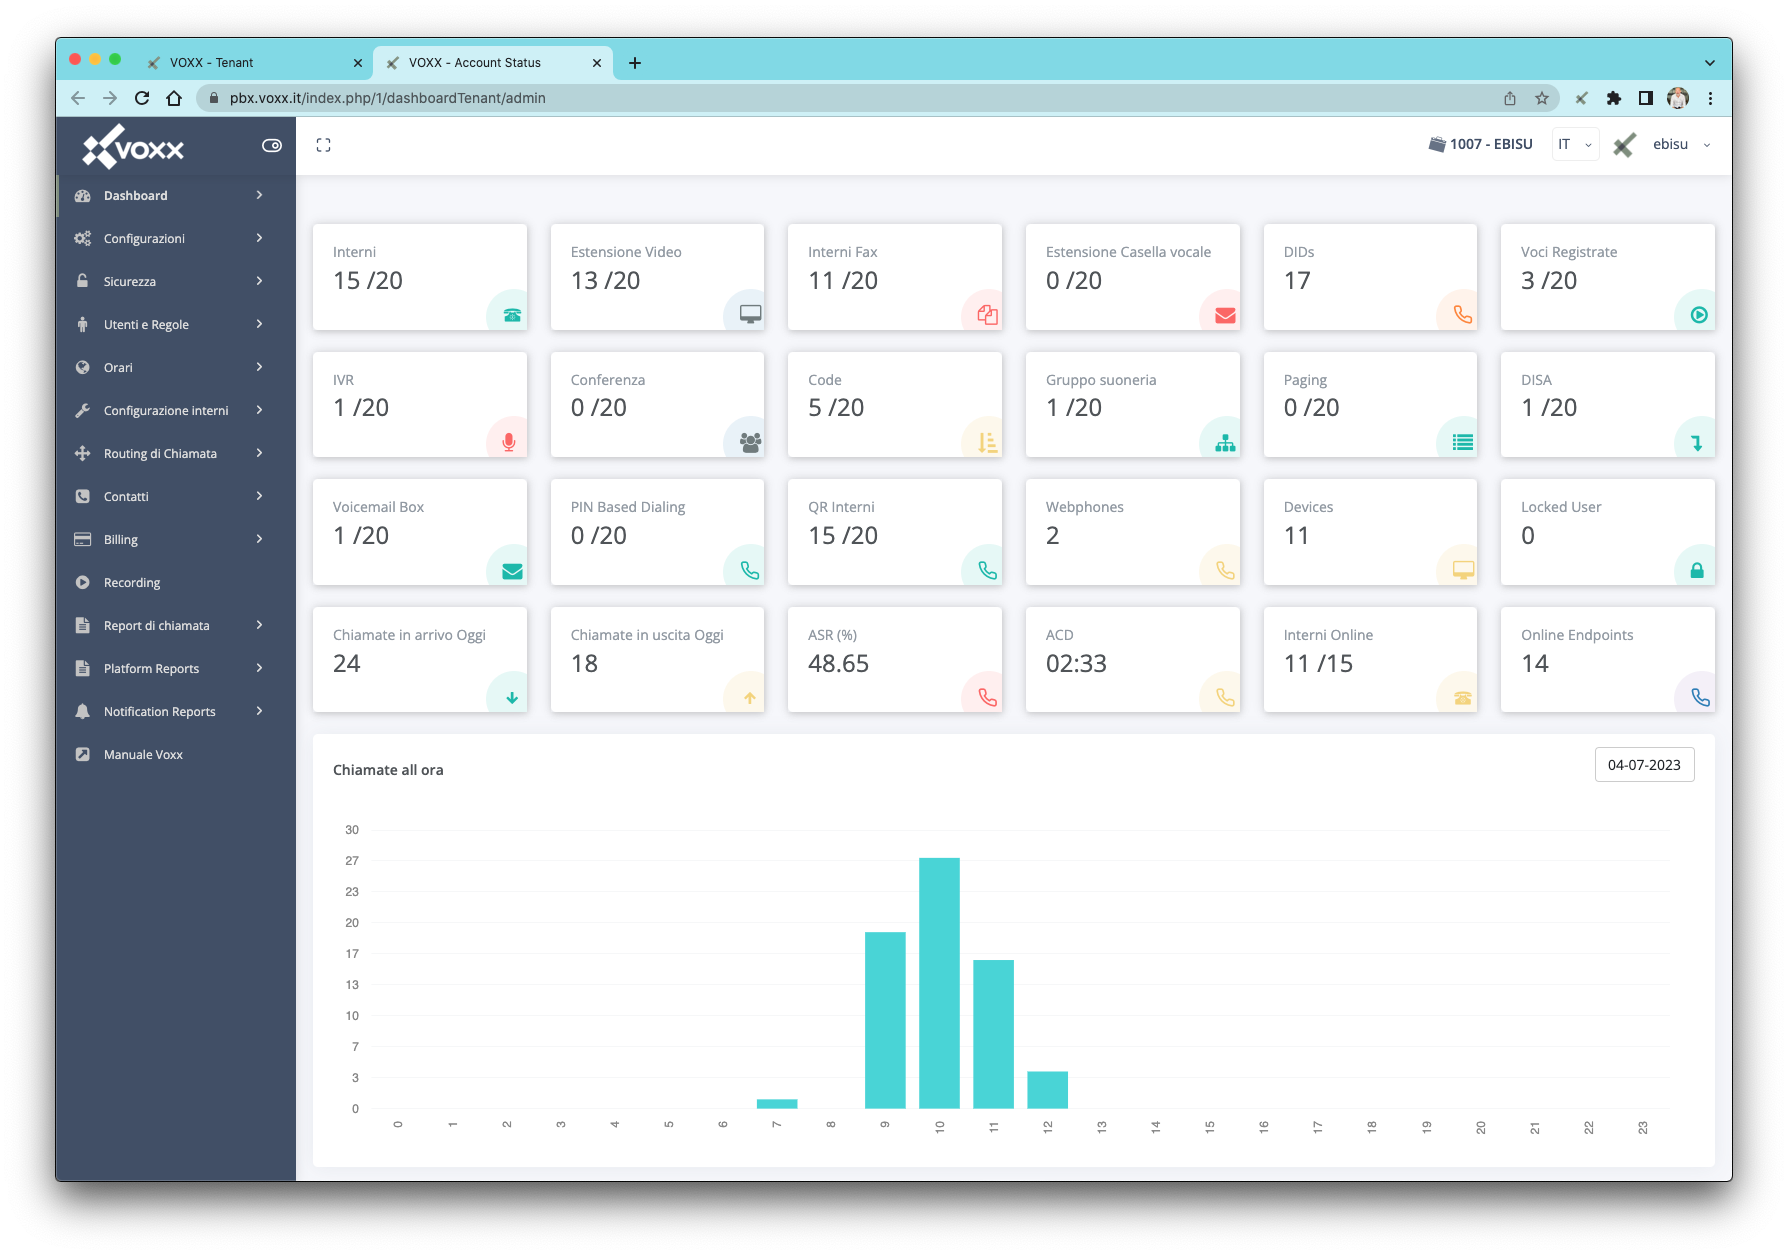Viewport: 1788px width, 1255px height.
Task: Open the browser three-dot menu
Action: (1710, 98)
